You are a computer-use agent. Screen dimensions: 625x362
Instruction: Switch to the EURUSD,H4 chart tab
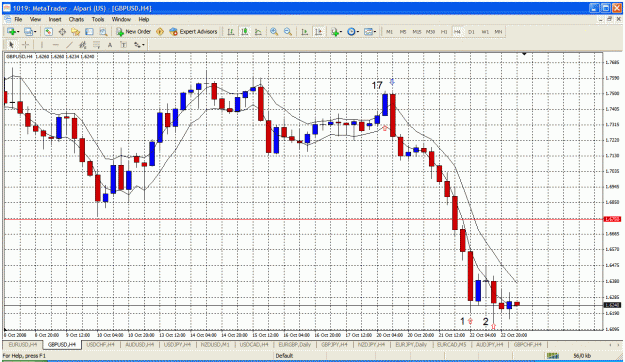click(x=23, y=344)
